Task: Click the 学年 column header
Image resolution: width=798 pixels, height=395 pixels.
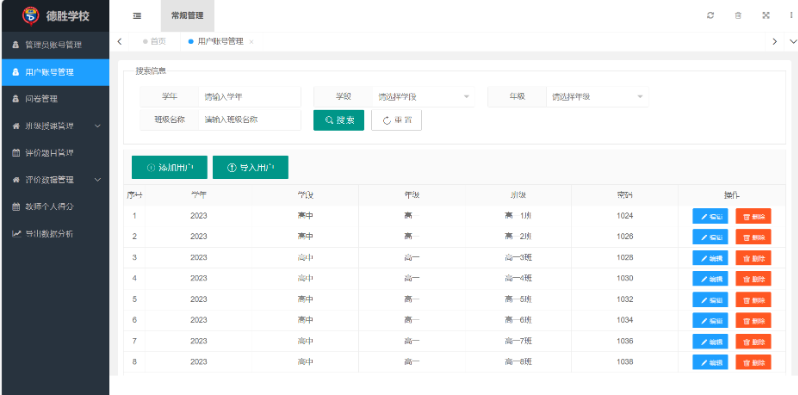Action: click(198, 195)
